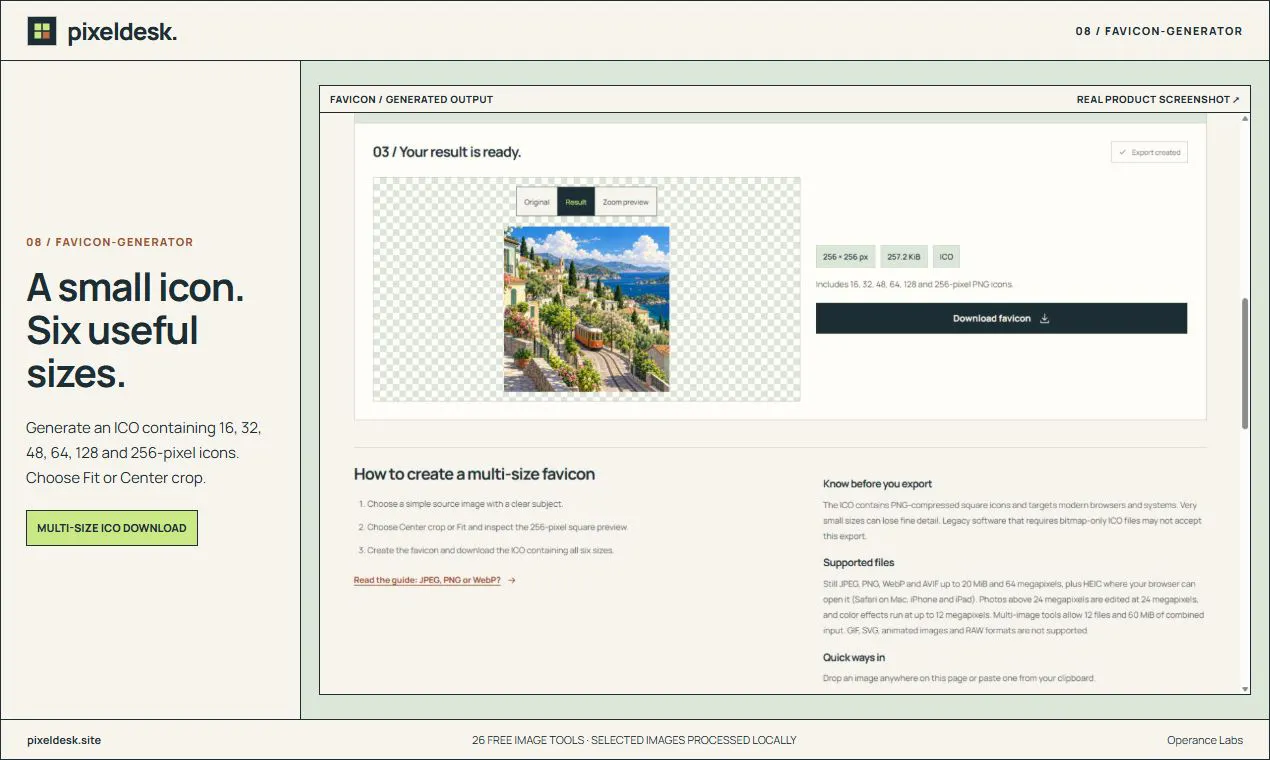Click the pixeldesk green grid logo icon
The image size is (1270, 760).
(x=42, y=31)
